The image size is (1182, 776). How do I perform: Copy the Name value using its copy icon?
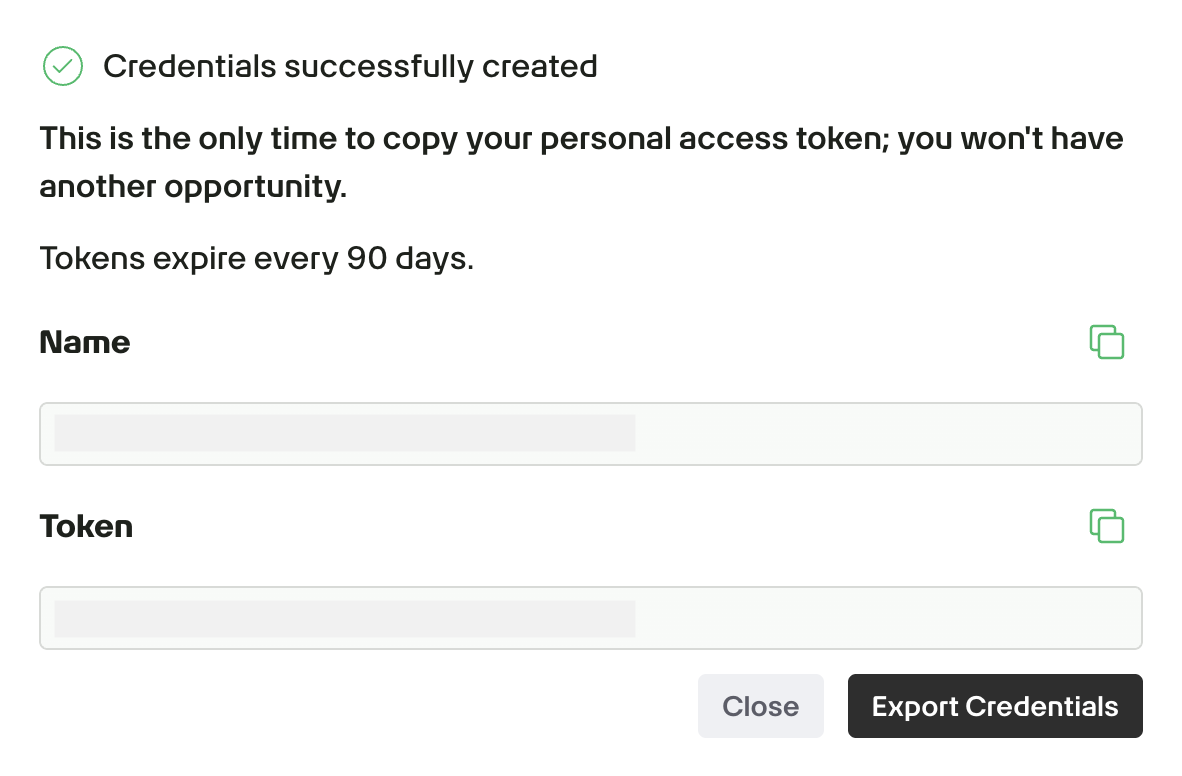click(x=1106, y=342)
